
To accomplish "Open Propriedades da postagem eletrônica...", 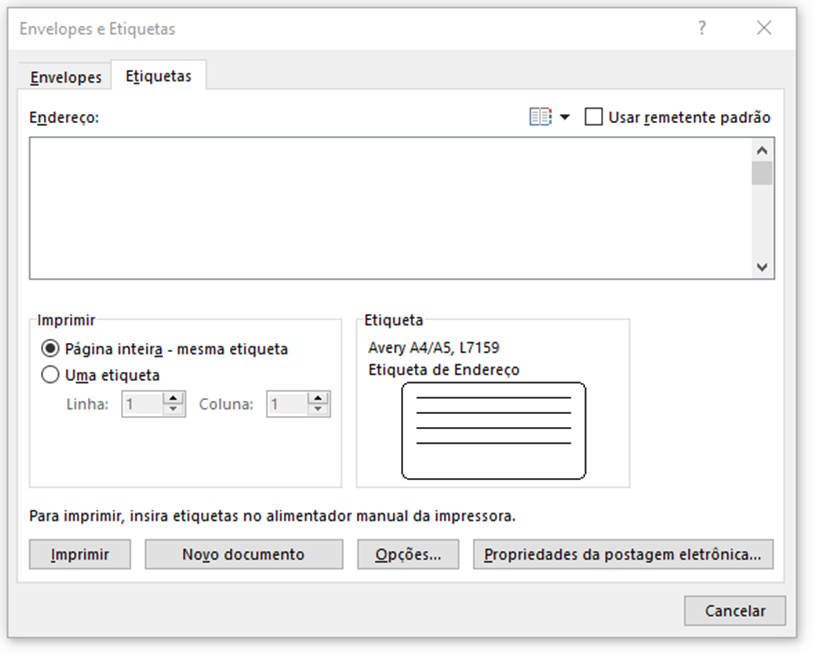I will point(623,554).
